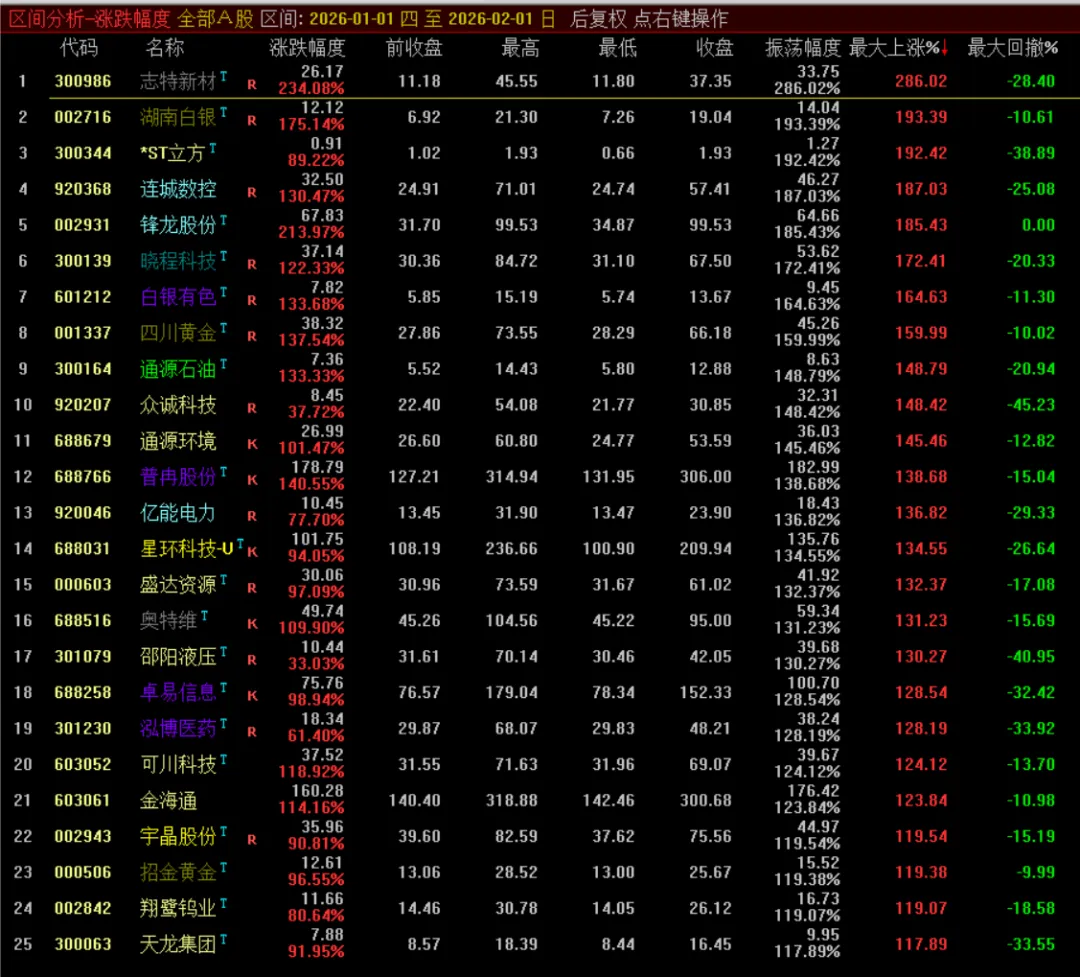
Task: Click the 306.00 closing price
Action: [705, 477]
